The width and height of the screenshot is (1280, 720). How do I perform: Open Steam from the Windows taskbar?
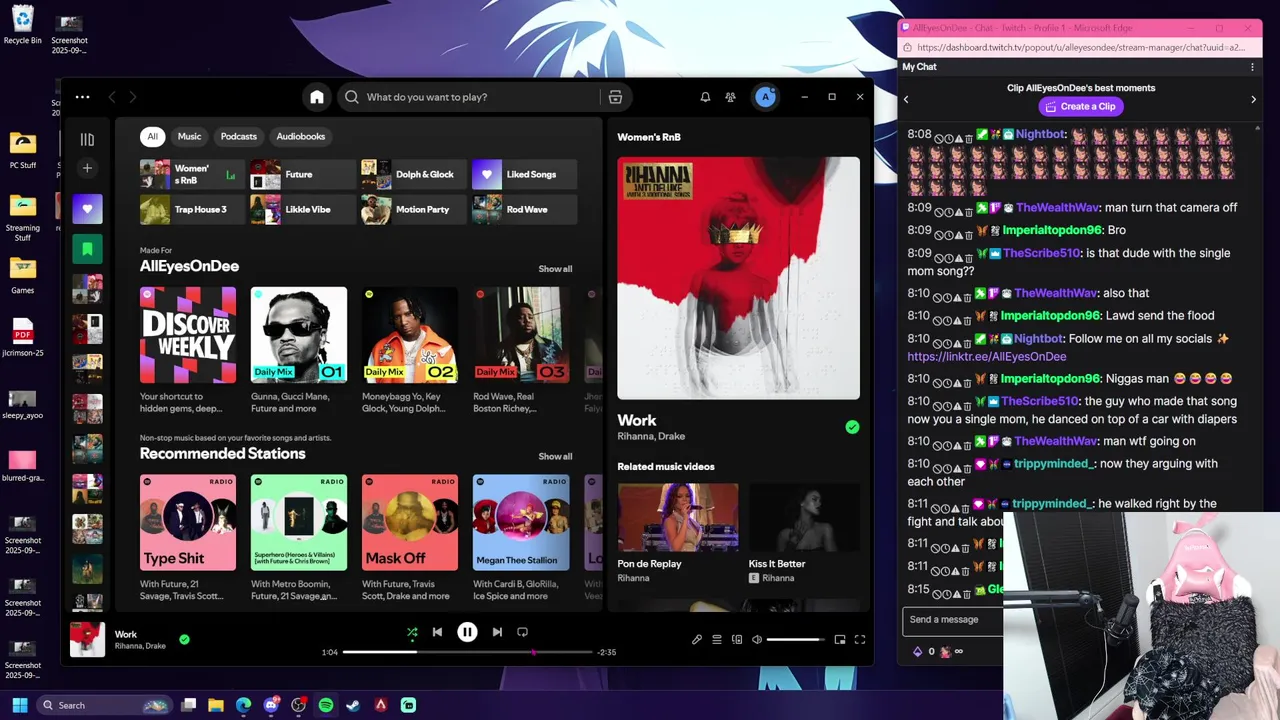(x=353, y=705)
